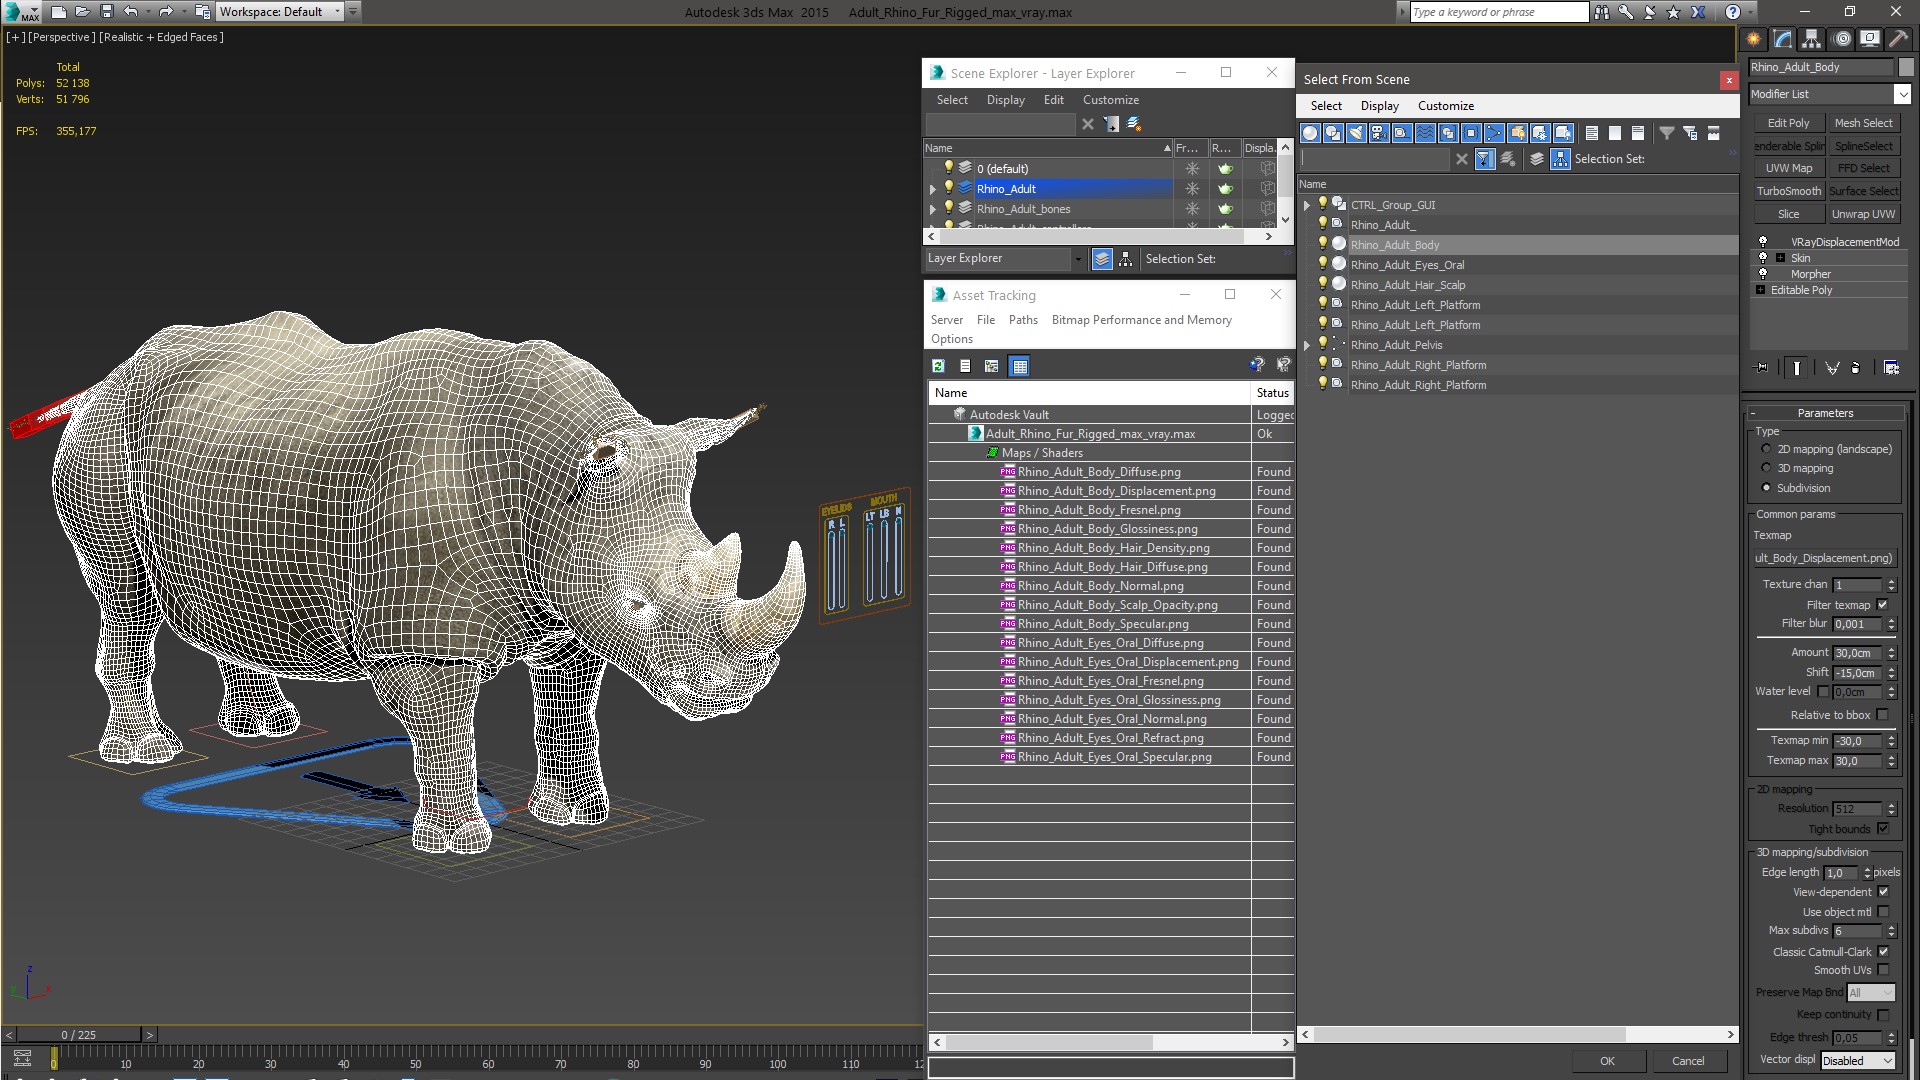Click the time slider 0 / 225 handle

tap(78, 1035)
